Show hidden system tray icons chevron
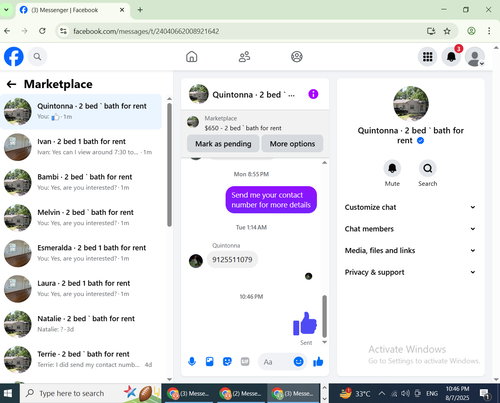The height and width of the screenshot is (403, 500). 382,394
